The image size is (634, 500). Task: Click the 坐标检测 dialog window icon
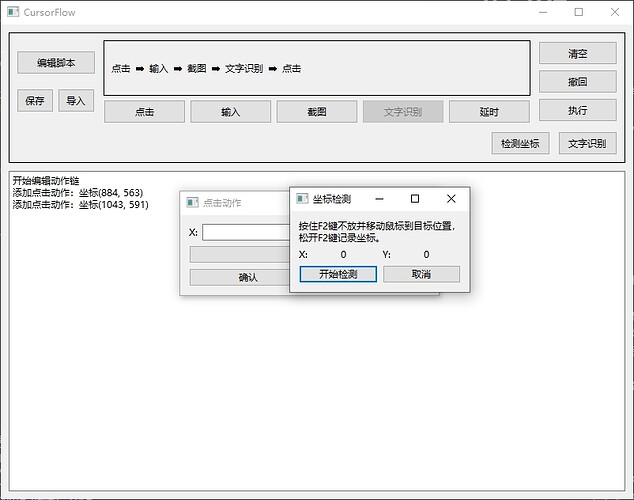point(302,198)
